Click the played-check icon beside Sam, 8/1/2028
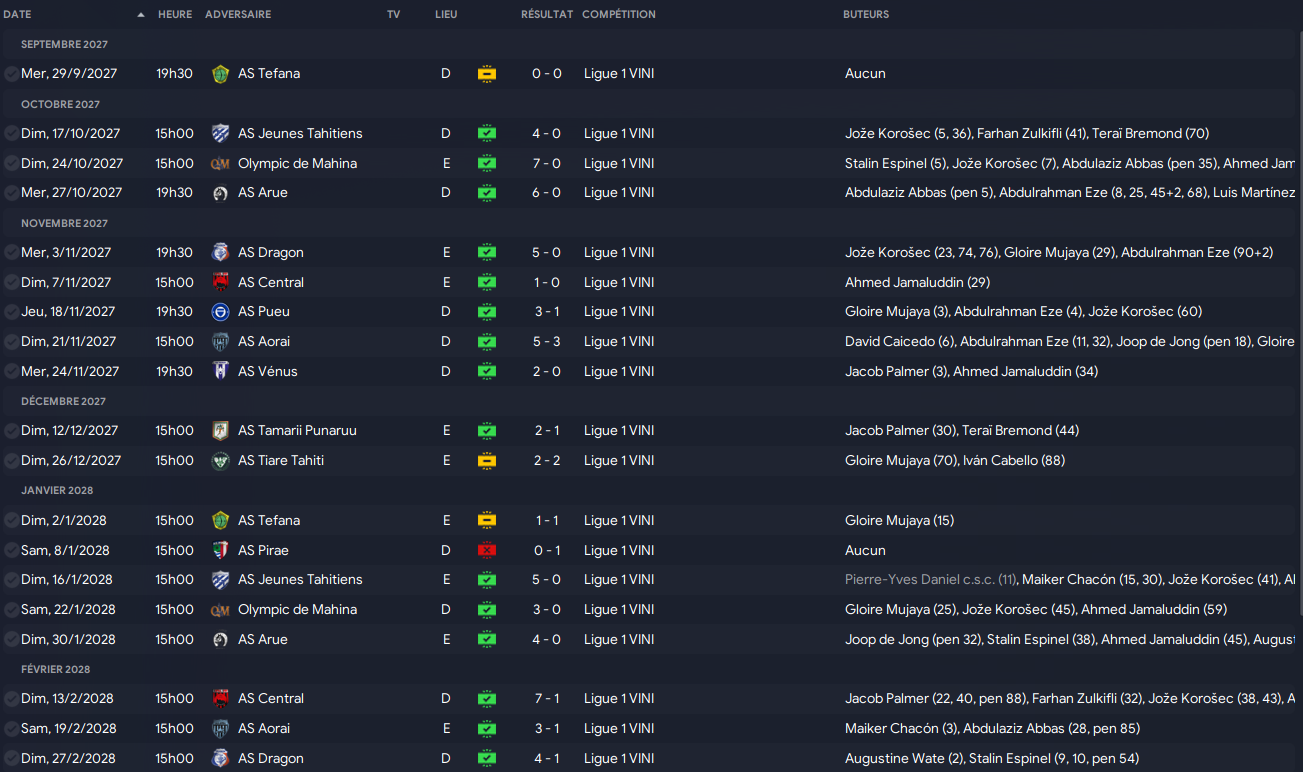 click(x=11, y=550)
